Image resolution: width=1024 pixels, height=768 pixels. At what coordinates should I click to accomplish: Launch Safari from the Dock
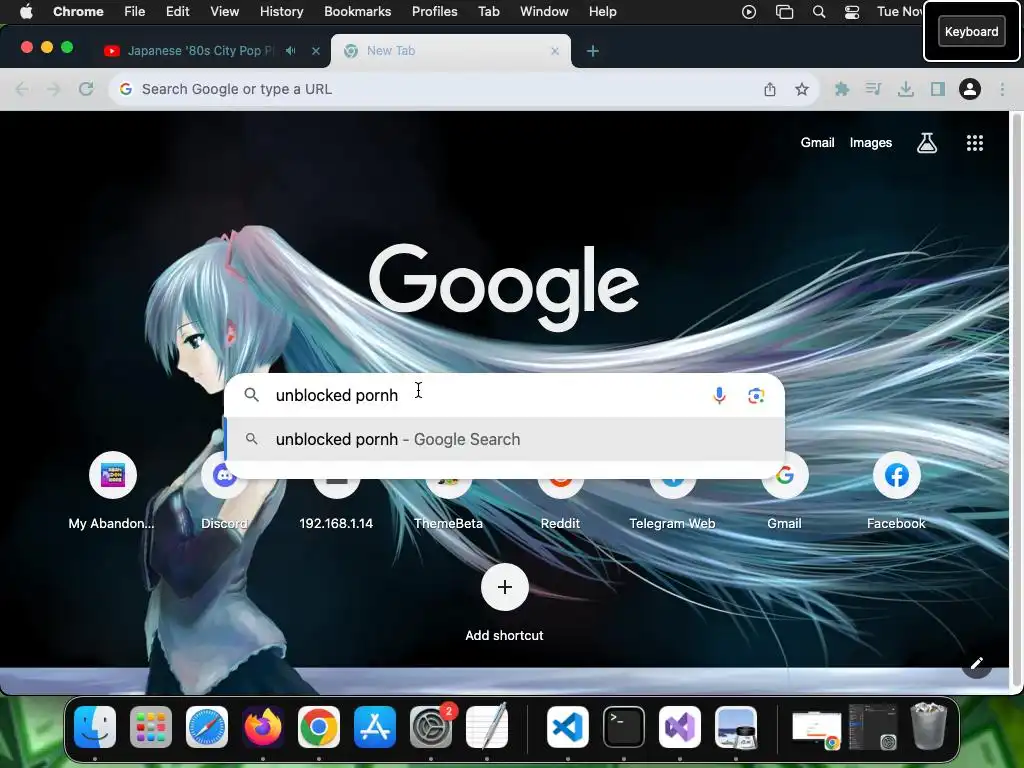pos(206,727)
